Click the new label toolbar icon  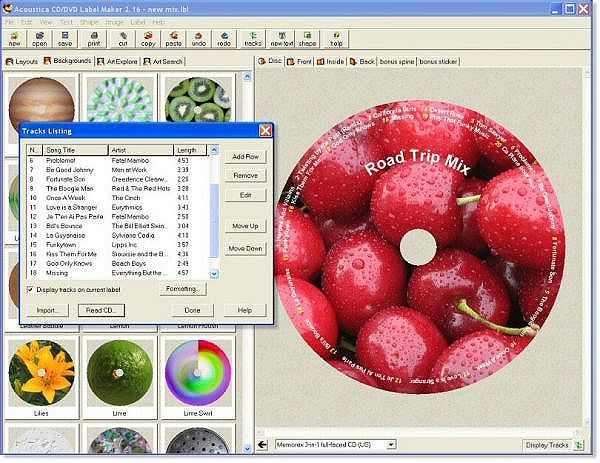click(x=15, y=39)
